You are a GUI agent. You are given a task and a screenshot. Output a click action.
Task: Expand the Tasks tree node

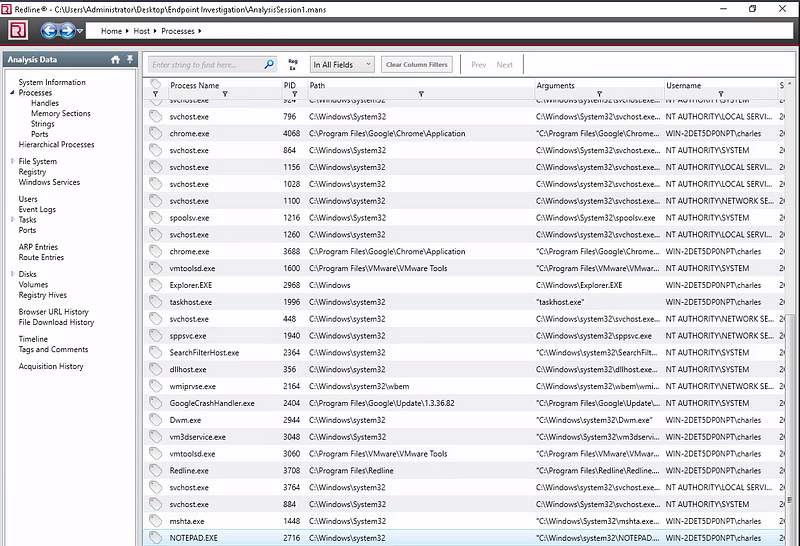coord(12,219)
